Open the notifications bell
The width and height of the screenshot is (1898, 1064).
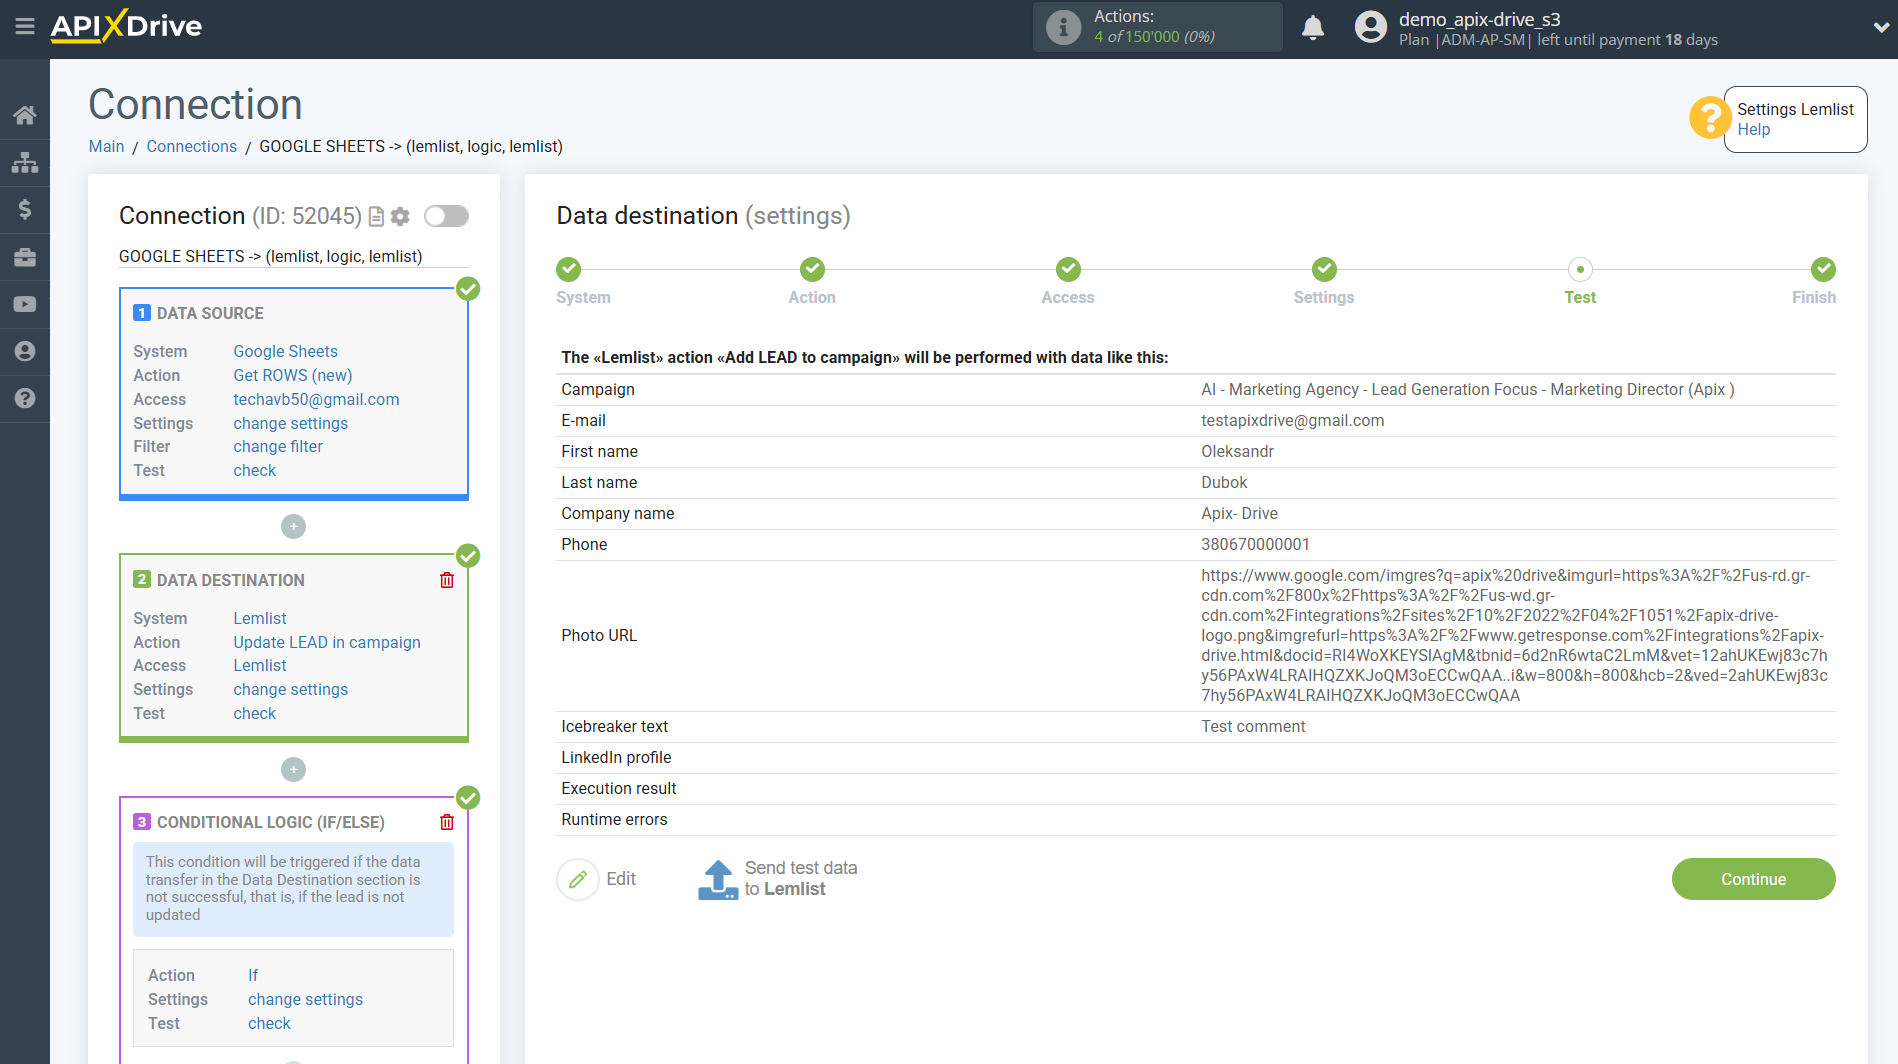pyautogui.click(x=1313, y=27)
